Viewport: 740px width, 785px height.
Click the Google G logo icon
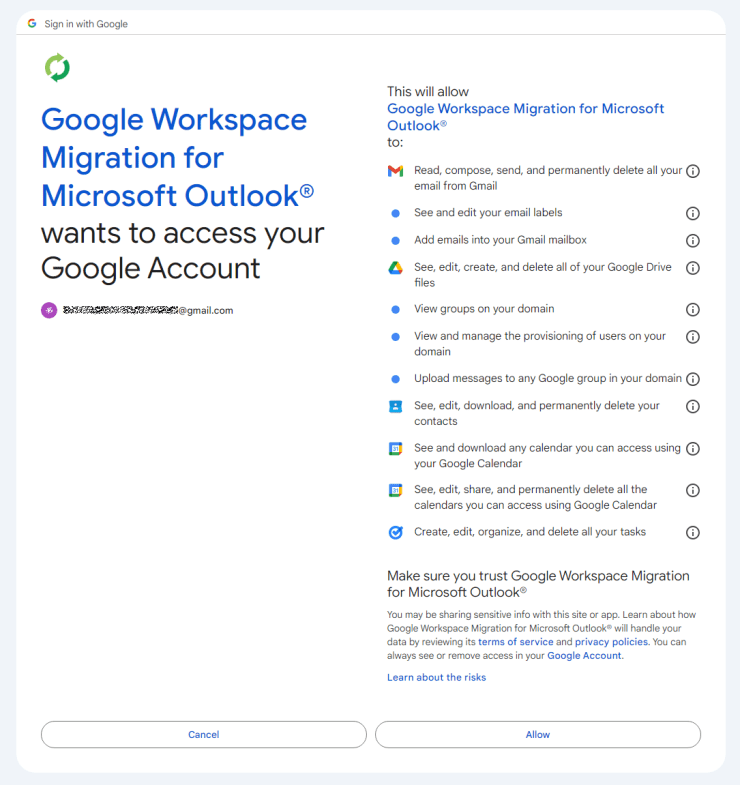[32, 24]
